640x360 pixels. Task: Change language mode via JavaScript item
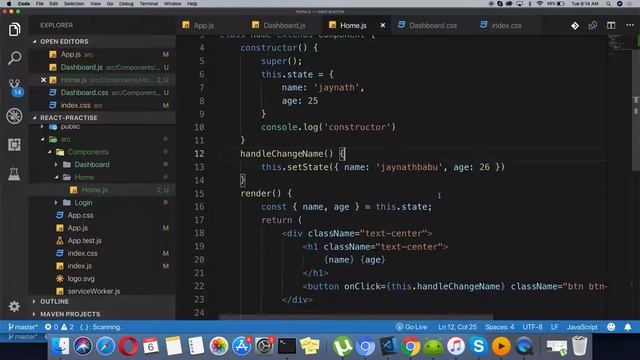coord(582,327)
